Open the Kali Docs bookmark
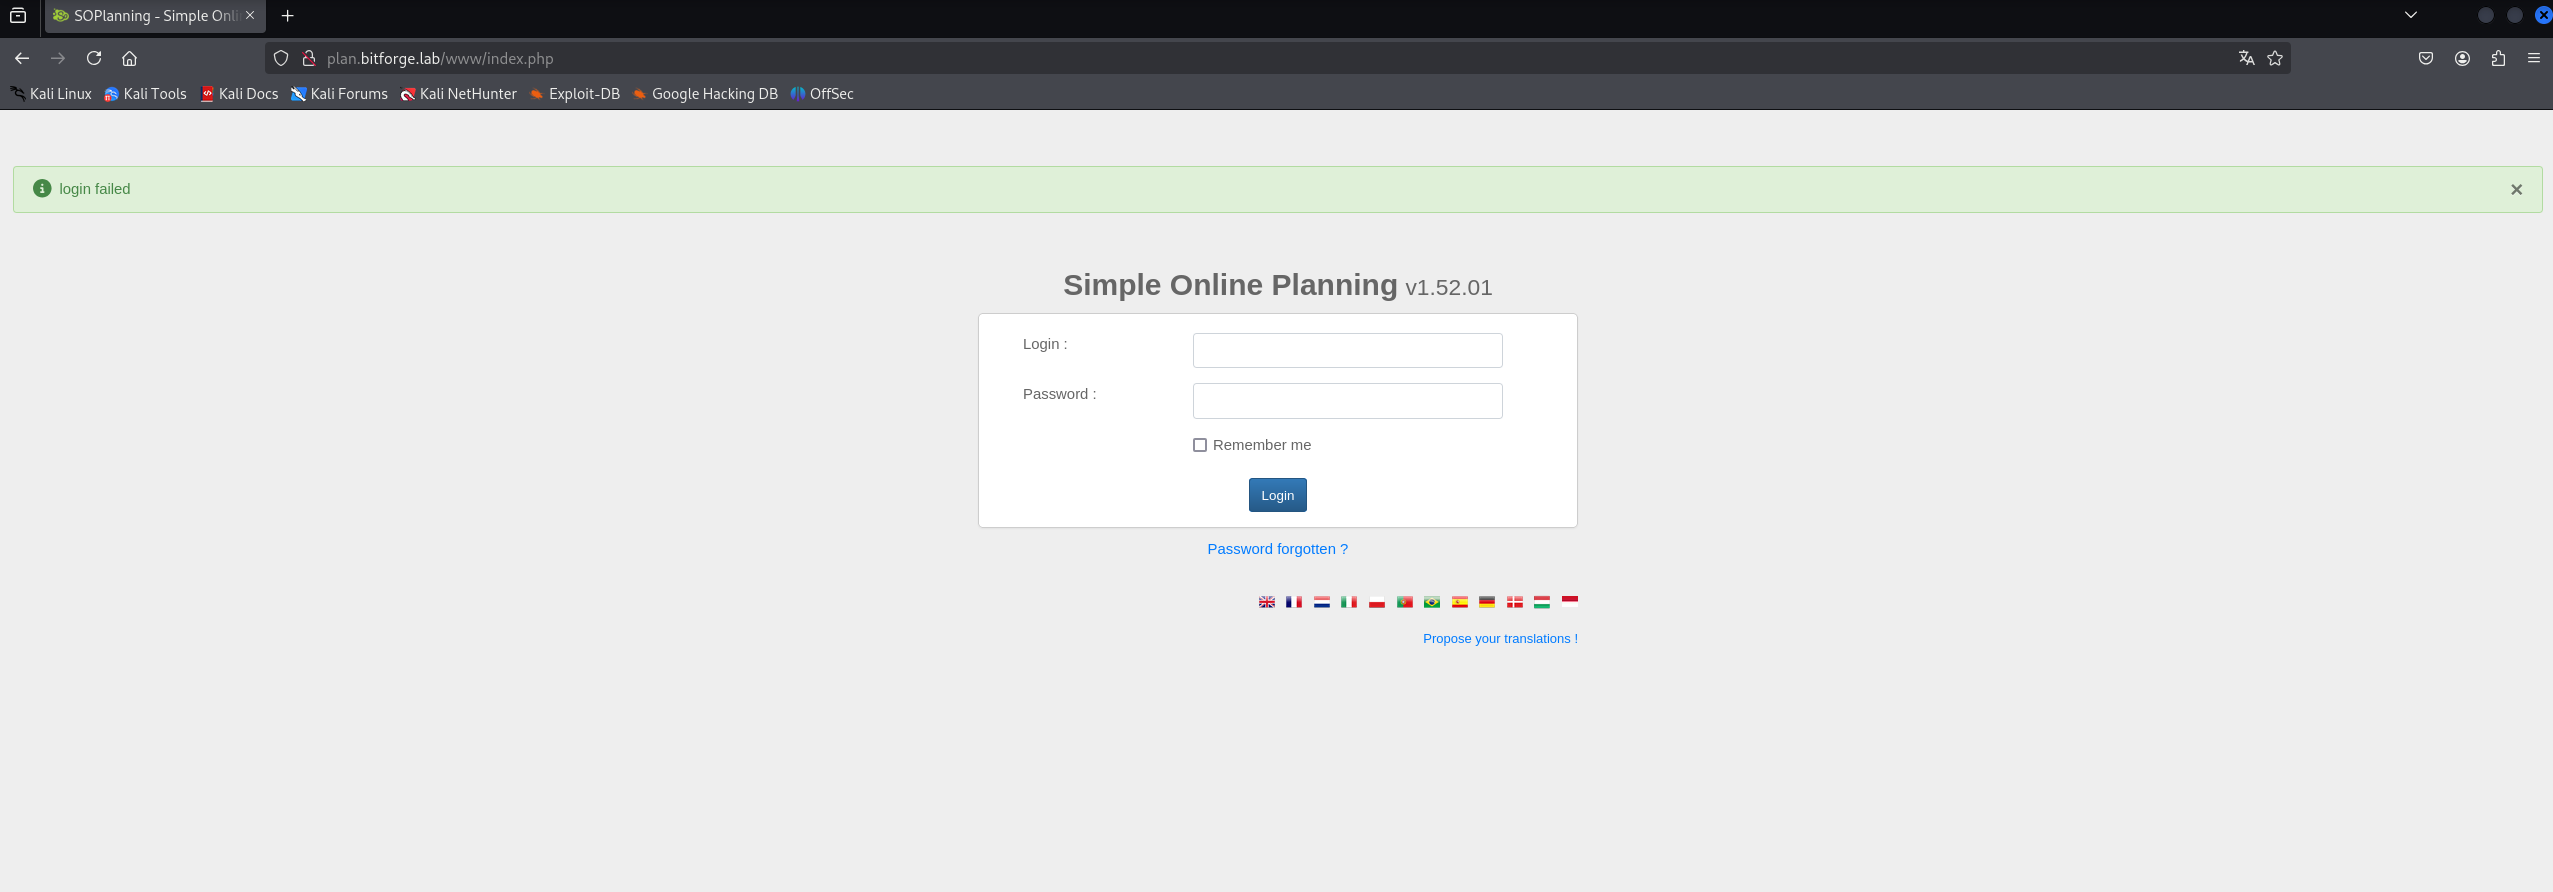The image size is (2553, 892). 240,94
